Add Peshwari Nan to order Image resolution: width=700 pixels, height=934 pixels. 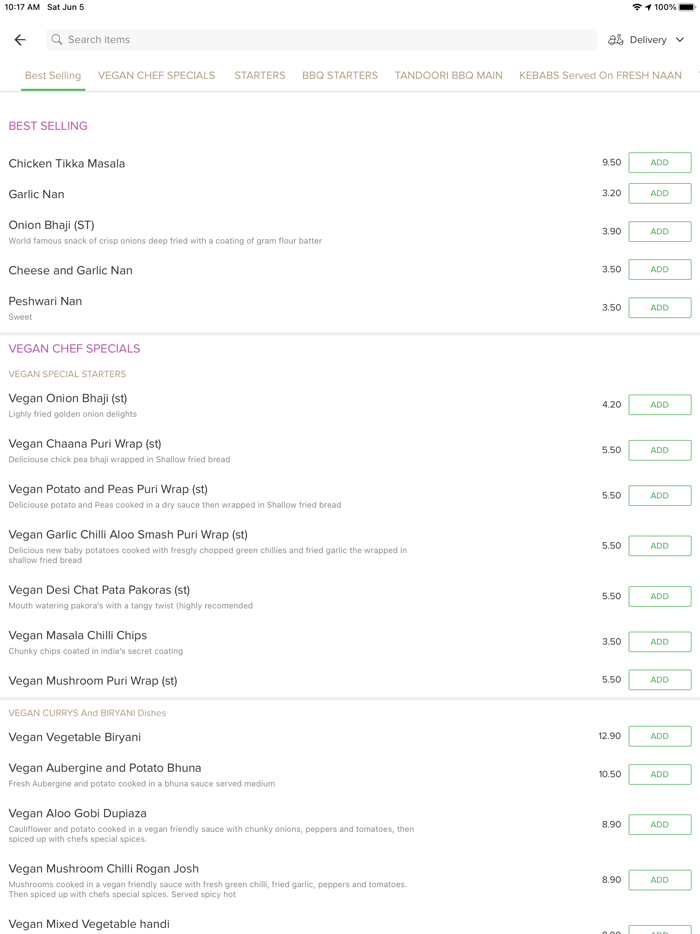tap(659, 307)
